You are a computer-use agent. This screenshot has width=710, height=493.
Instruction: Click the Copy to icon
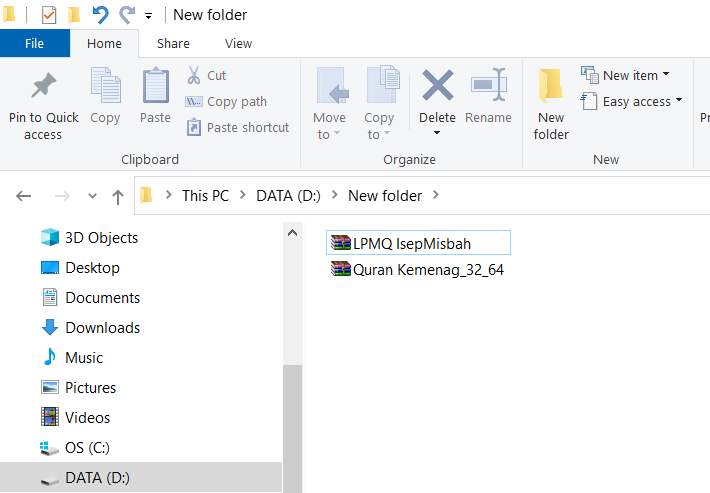383,85
